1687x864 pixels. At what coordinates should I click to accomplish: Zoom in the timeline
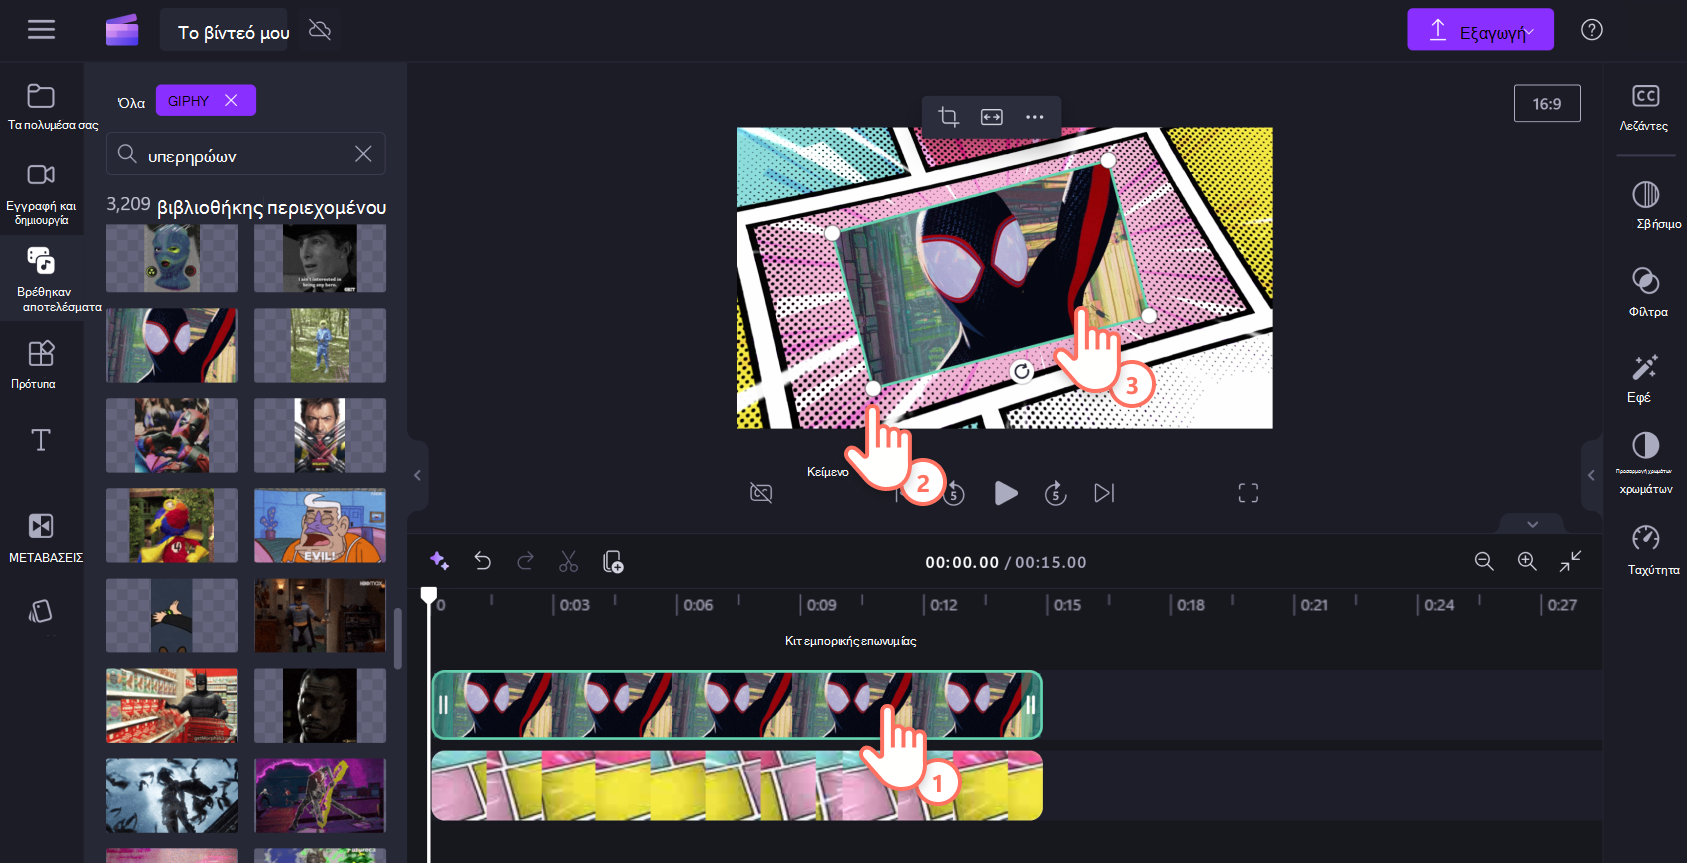pyautogui.click(x=1527, y=561)
